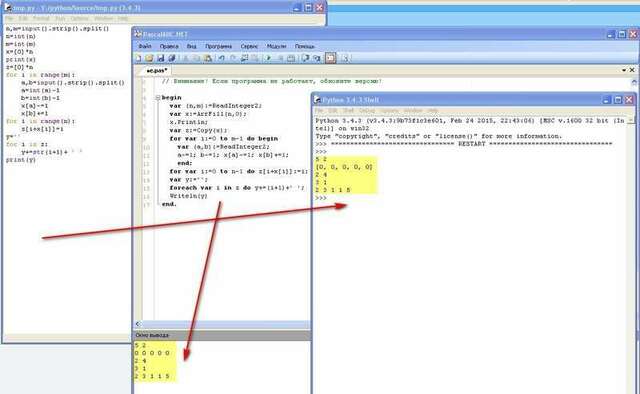Viewport: 640px width, 394px height.
Task: Click the editor horizontal scrollbar left arrow
Action: 138,324
